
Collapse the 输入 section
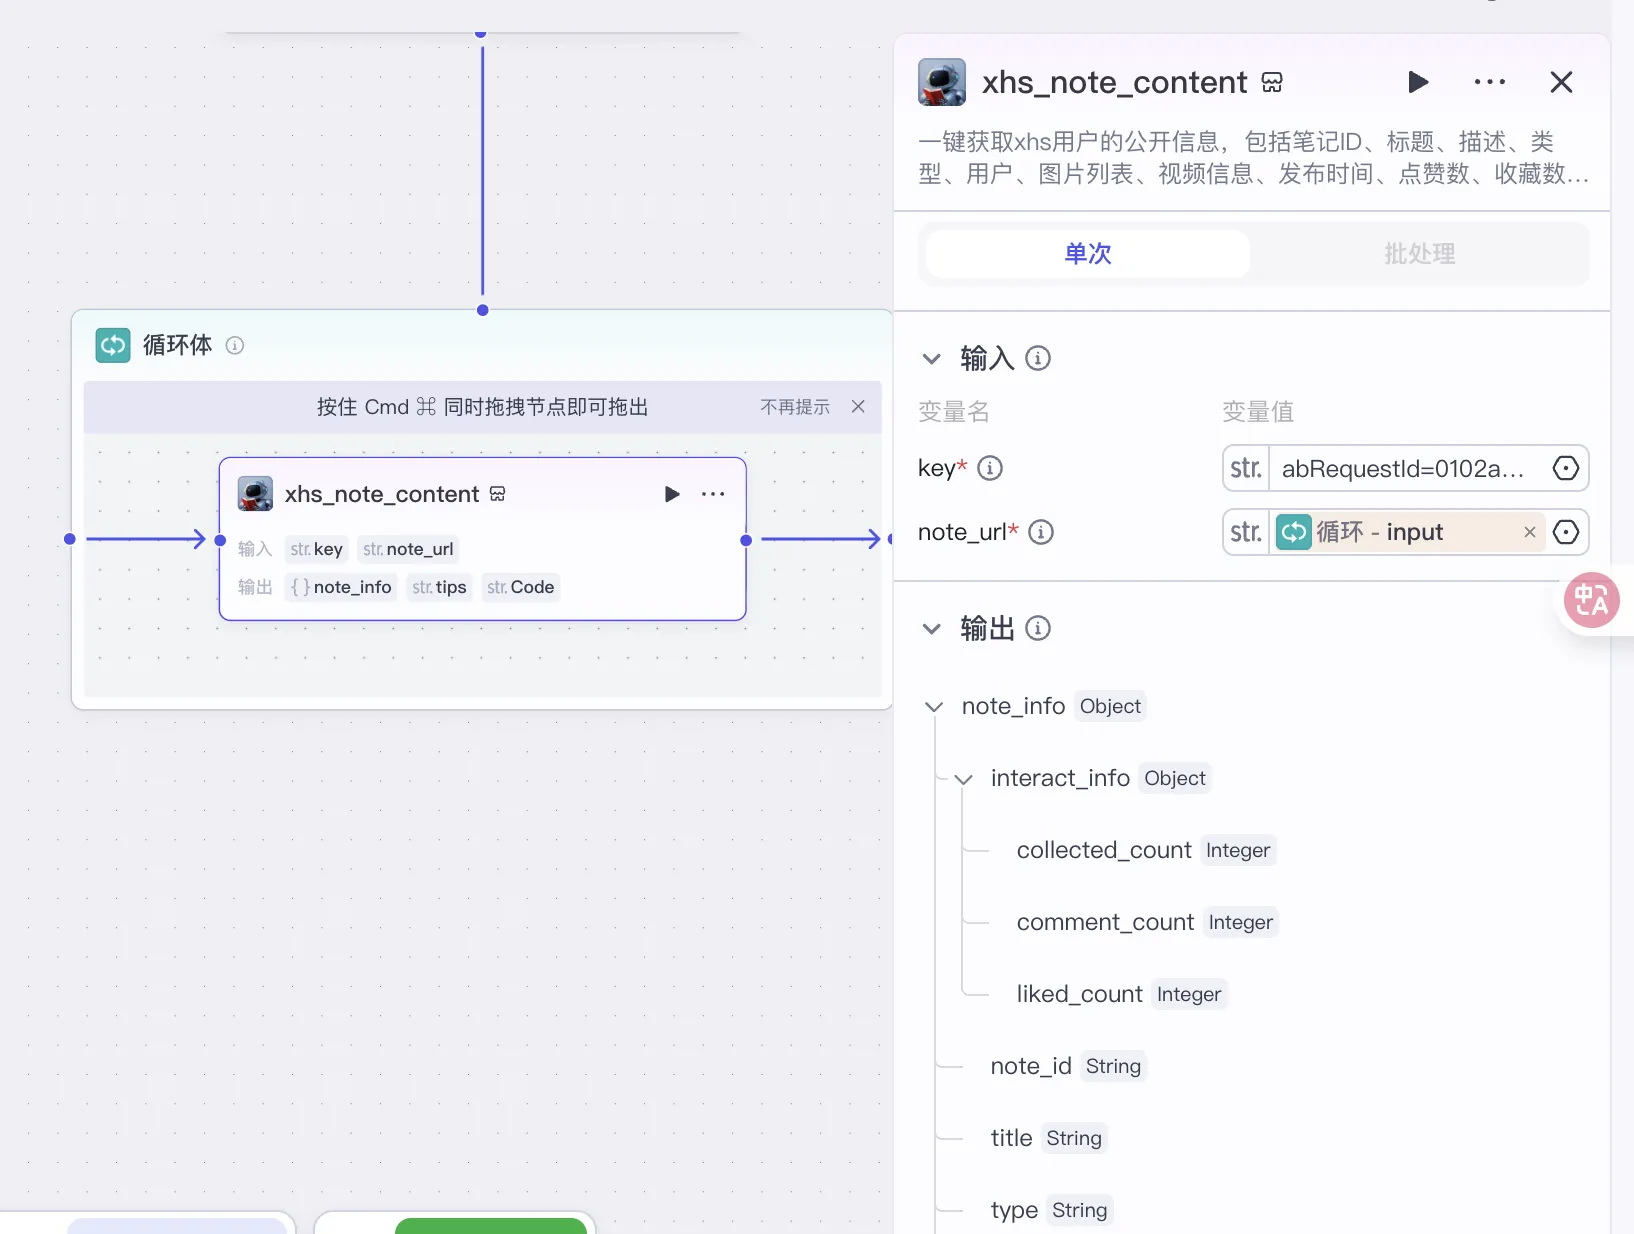(932, 358)
